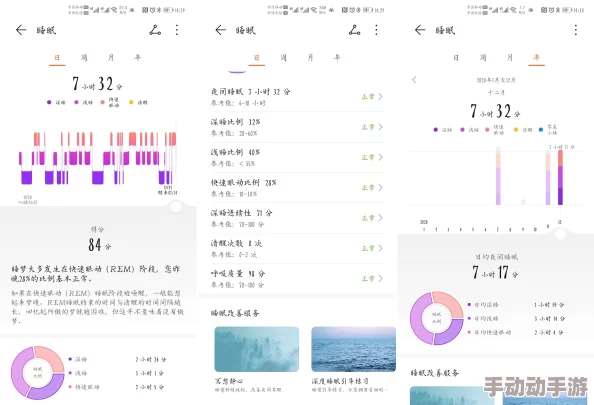
Task: Tap the average sleep donut chart on the yearly screen
Action: coord(437,318)
